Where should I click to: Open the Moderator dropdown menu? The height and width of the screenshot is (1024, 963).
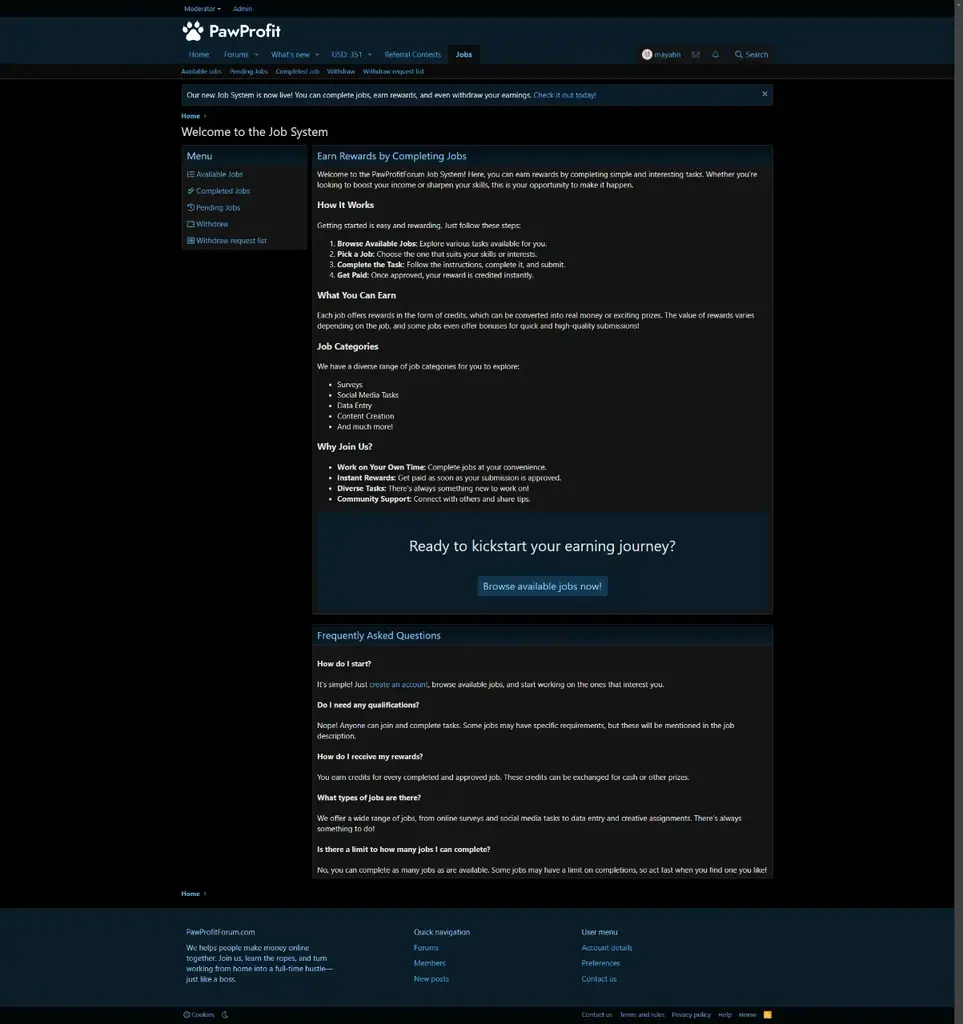tap(202, 9)
